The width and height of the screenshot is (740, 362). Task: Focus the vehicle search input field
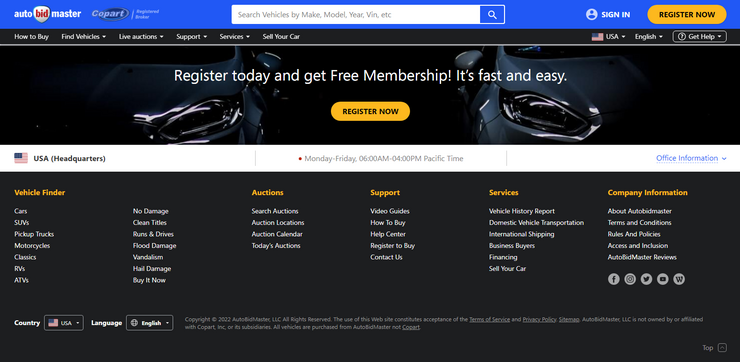click(356, 15)
